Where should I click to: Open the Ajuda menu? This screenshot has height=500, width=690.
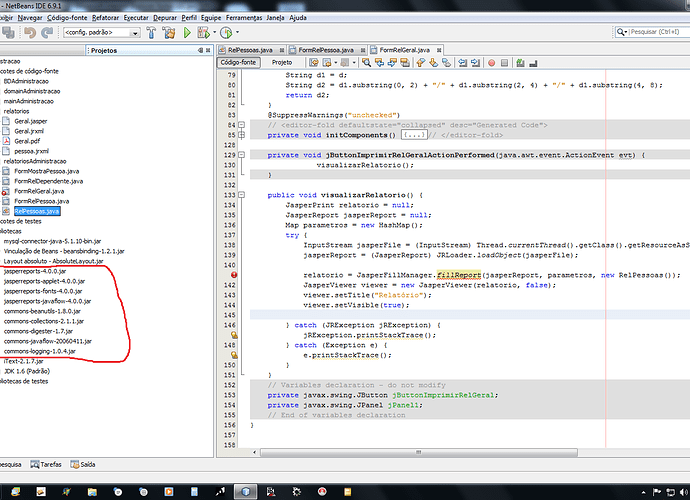(298, 18)
